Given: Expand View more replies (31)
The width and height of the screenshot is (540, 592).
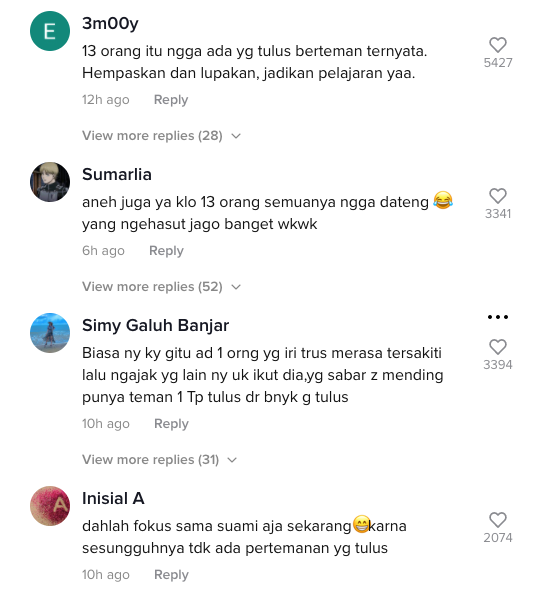Looking at the screenshot, I should click(159, 459).
